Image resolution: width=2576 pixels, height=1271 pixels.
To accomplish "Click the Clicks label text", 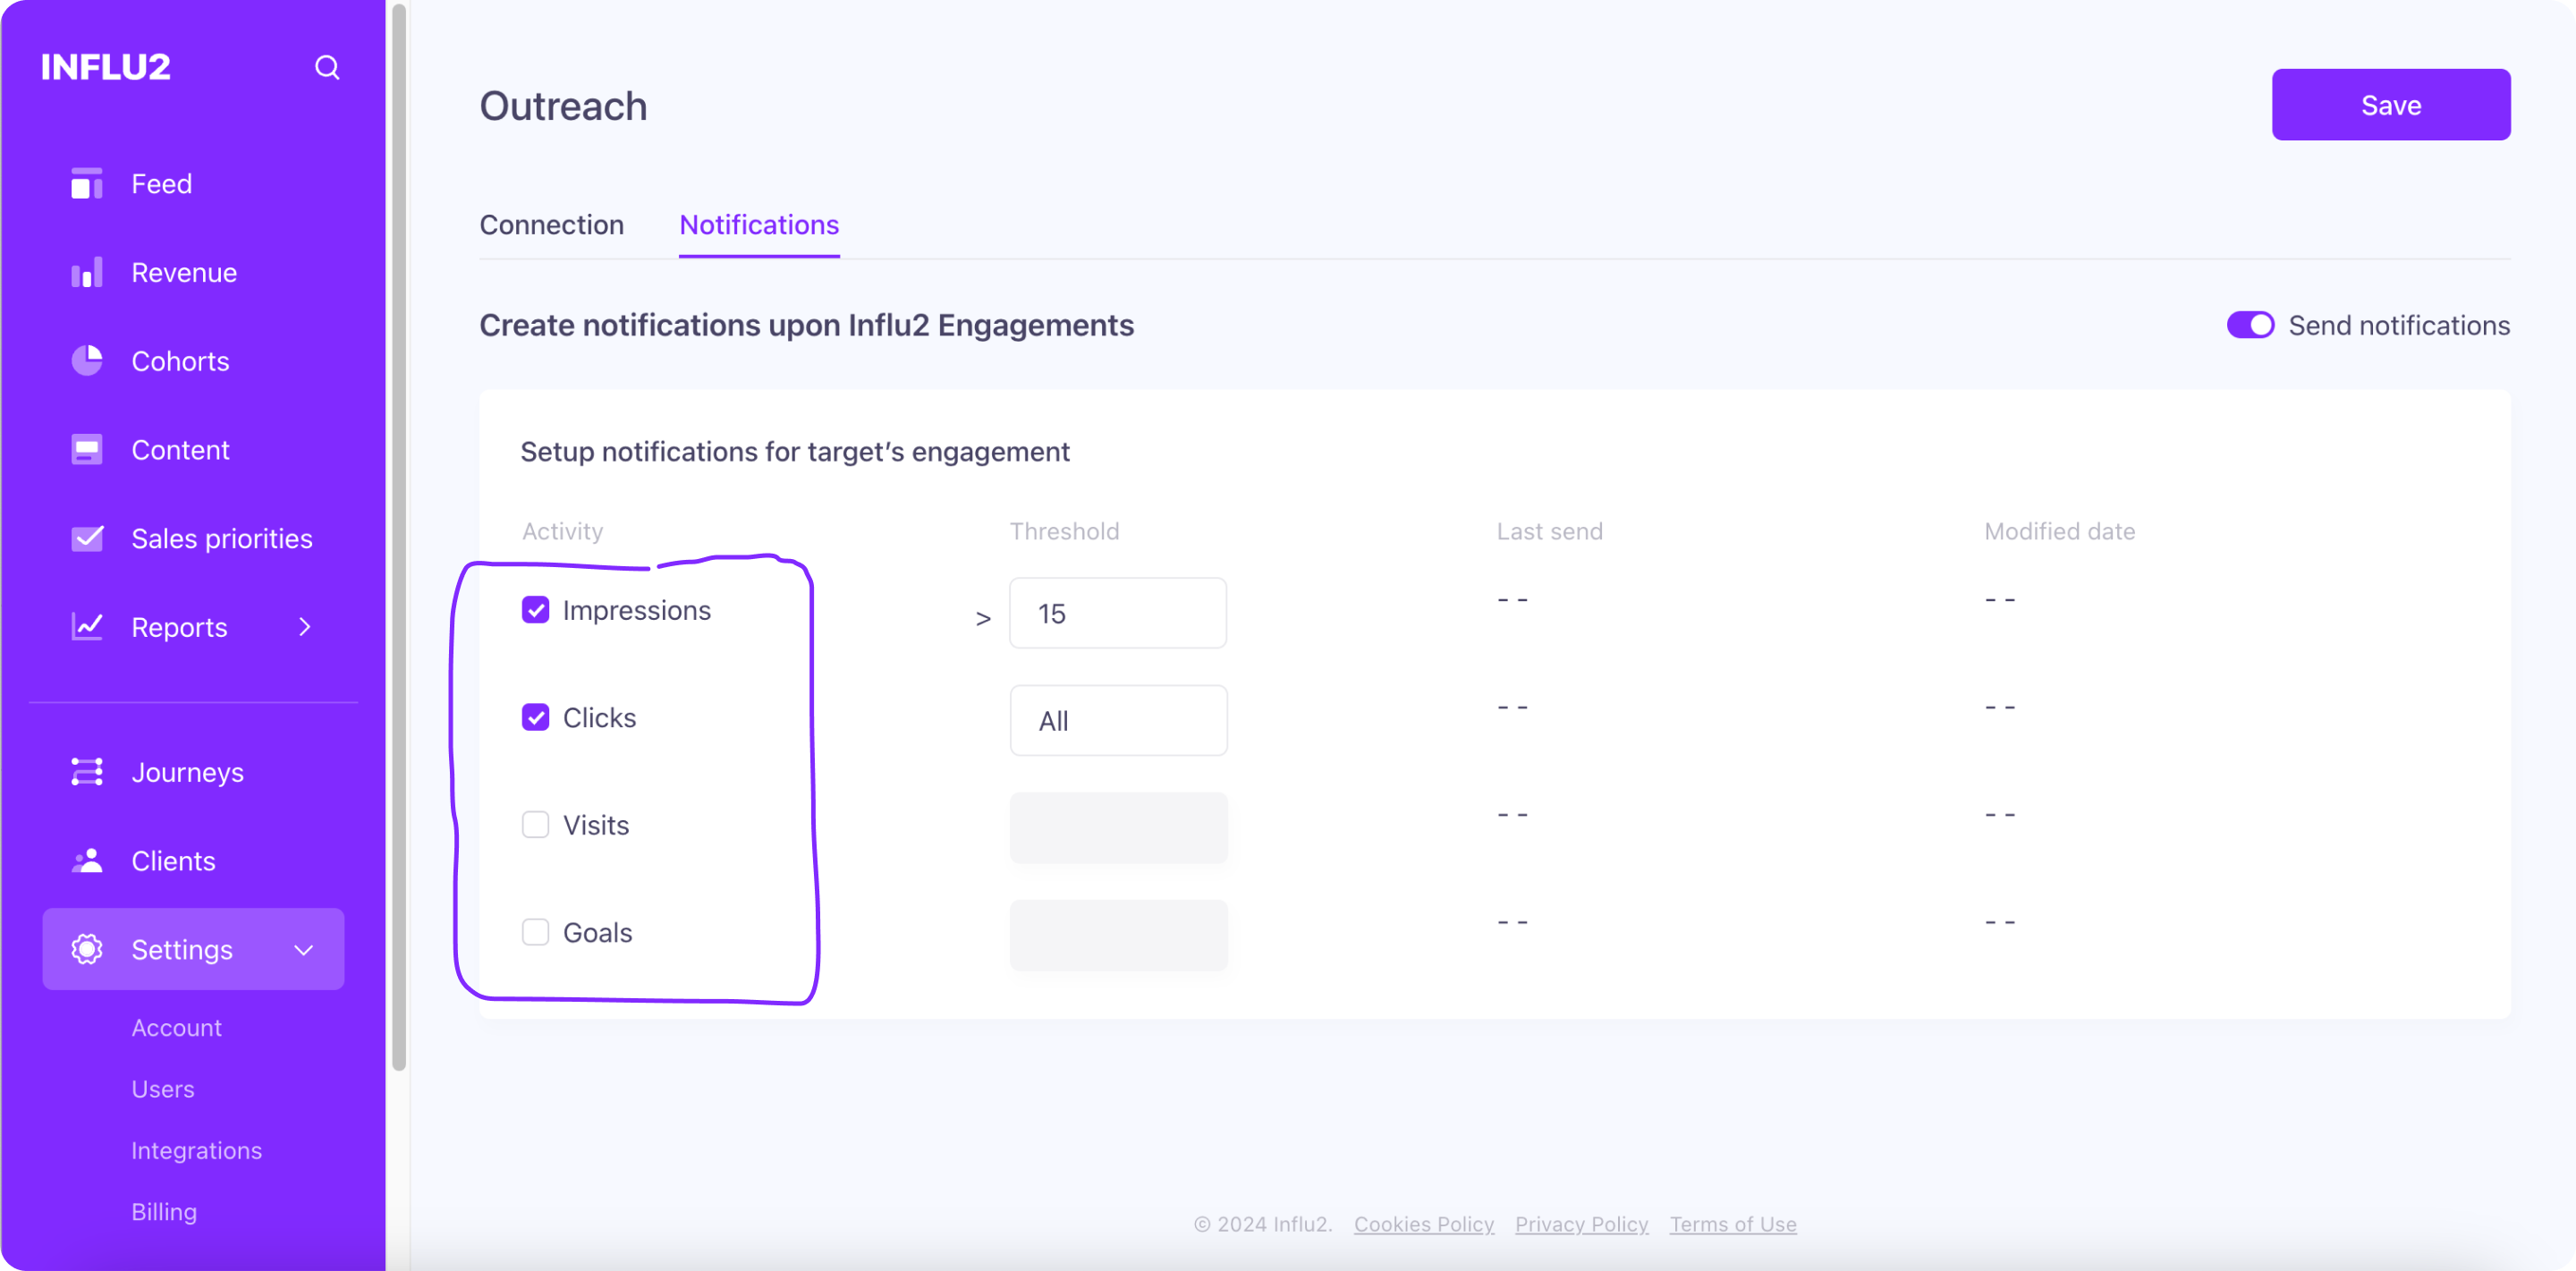I will 599,718.
